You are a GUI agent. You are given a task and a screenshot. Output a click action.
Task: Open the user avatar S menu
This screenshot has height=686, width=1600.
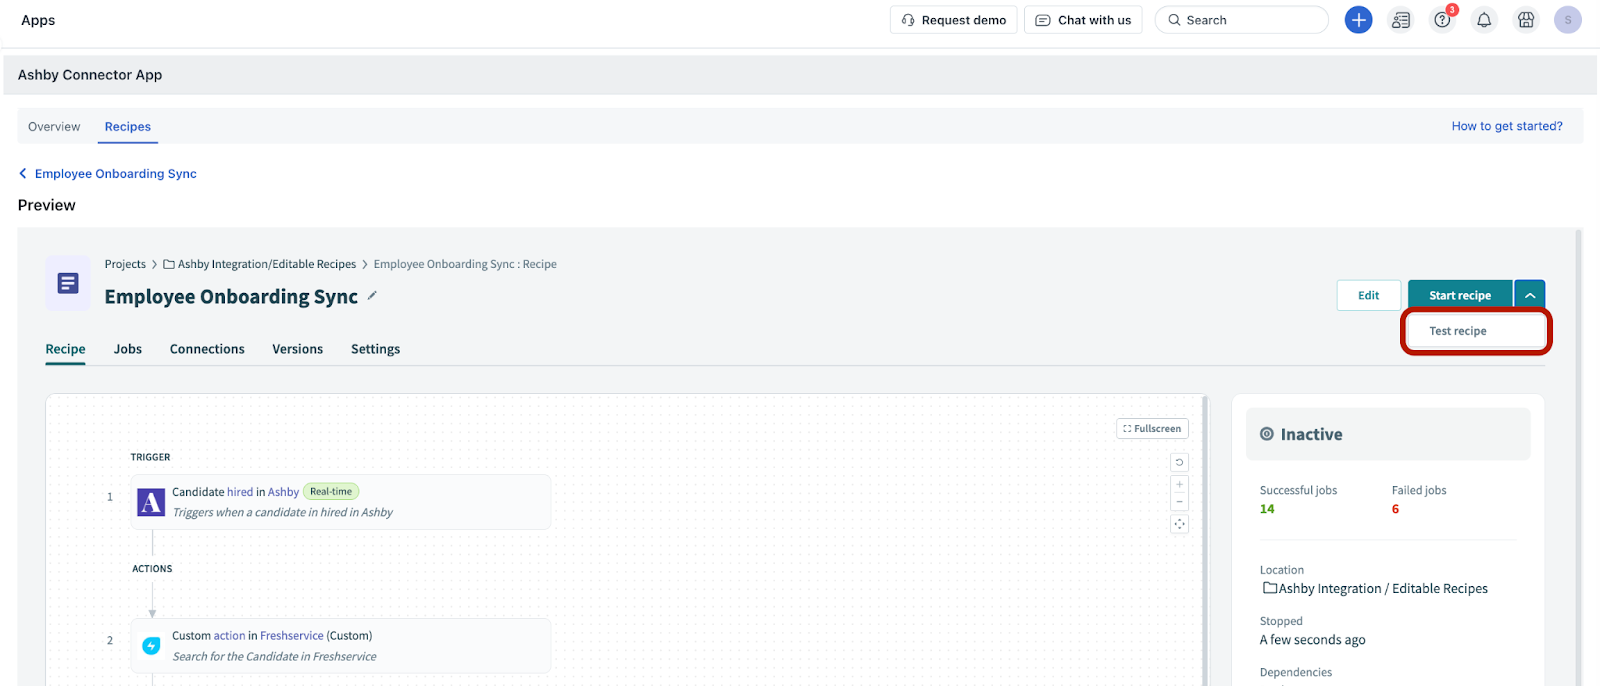[1568, 20]
